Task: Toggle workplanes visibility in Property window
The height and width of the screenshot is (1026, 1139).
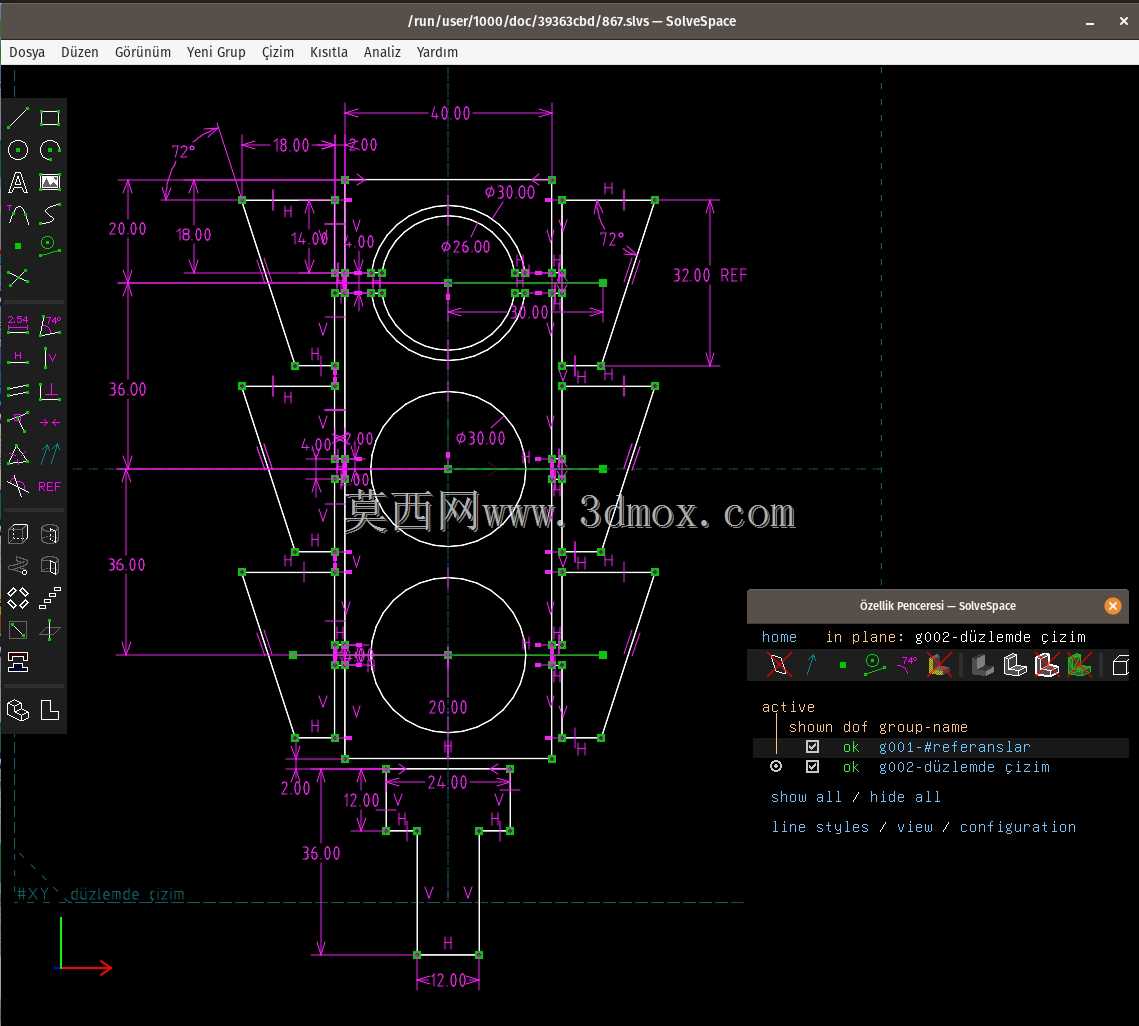Action: click(x=779, y=665)
